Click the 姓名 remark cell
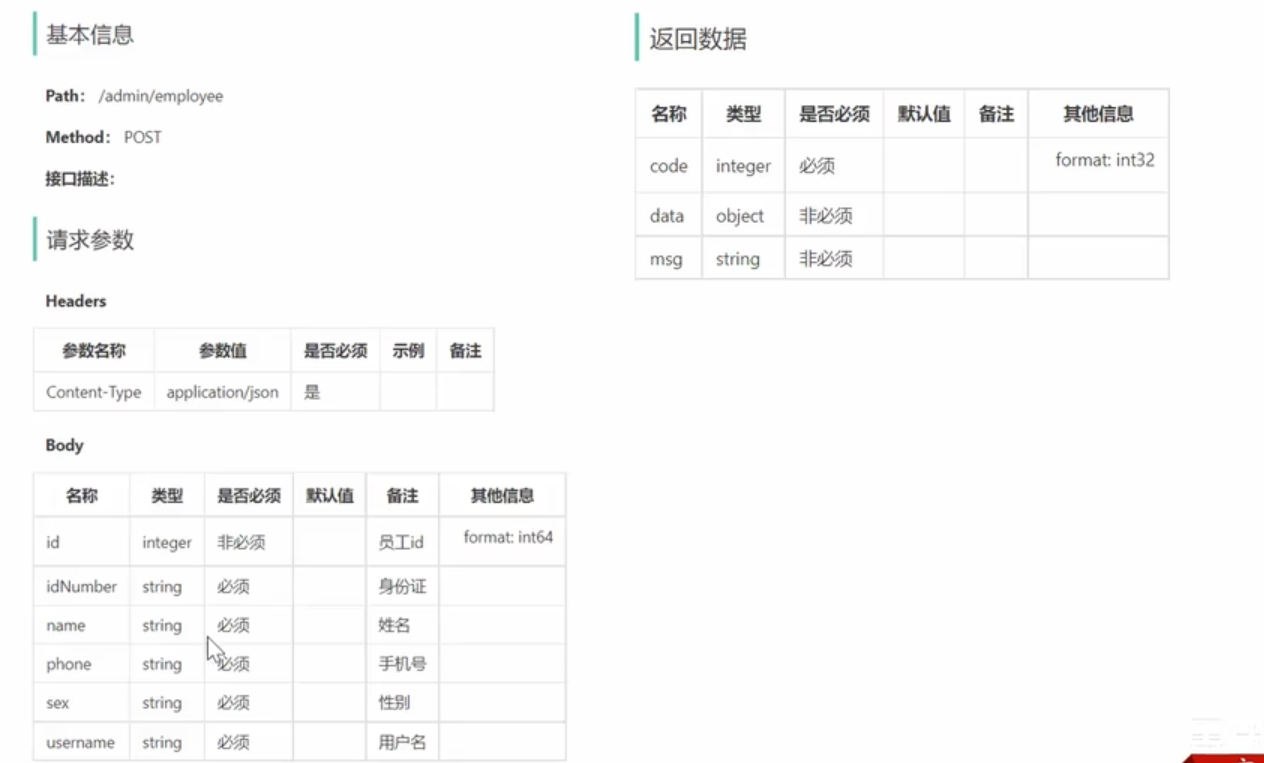Image resolution: width=1264 pixels, height=763 pixels. (x=402, y=625)
